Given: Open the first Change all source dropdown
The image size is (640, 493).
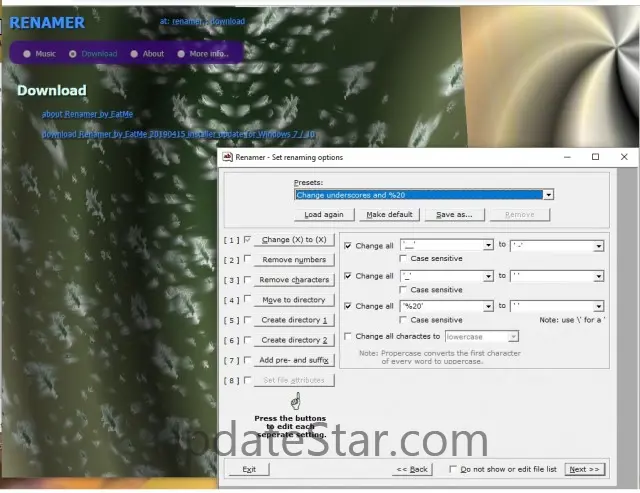Looking at the screenshot, I should pyautogui.click(x=488, y=245).
